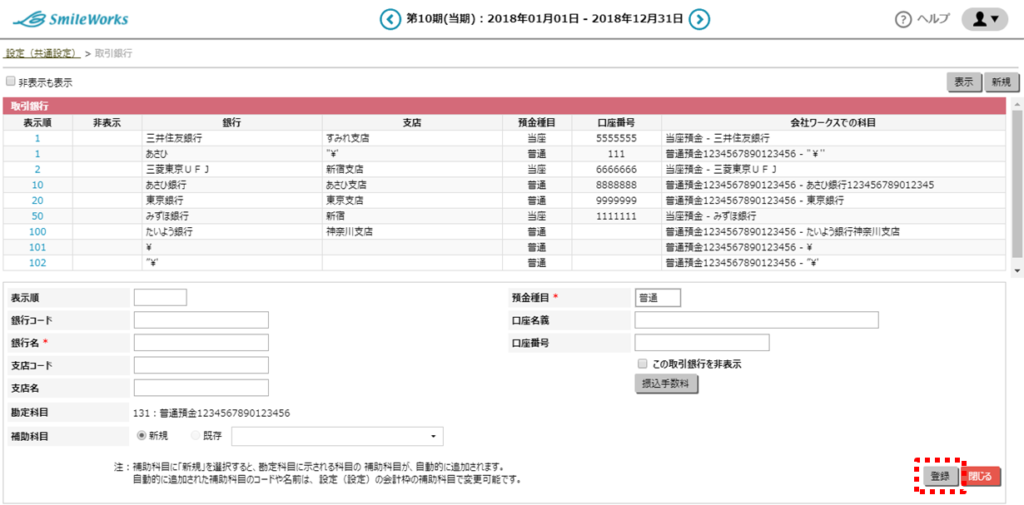The width and height of the screenshot is (1024, 505).
Task: Open 設定（共通設定） breadcrumb link
Action: click(x=42, y=53)
